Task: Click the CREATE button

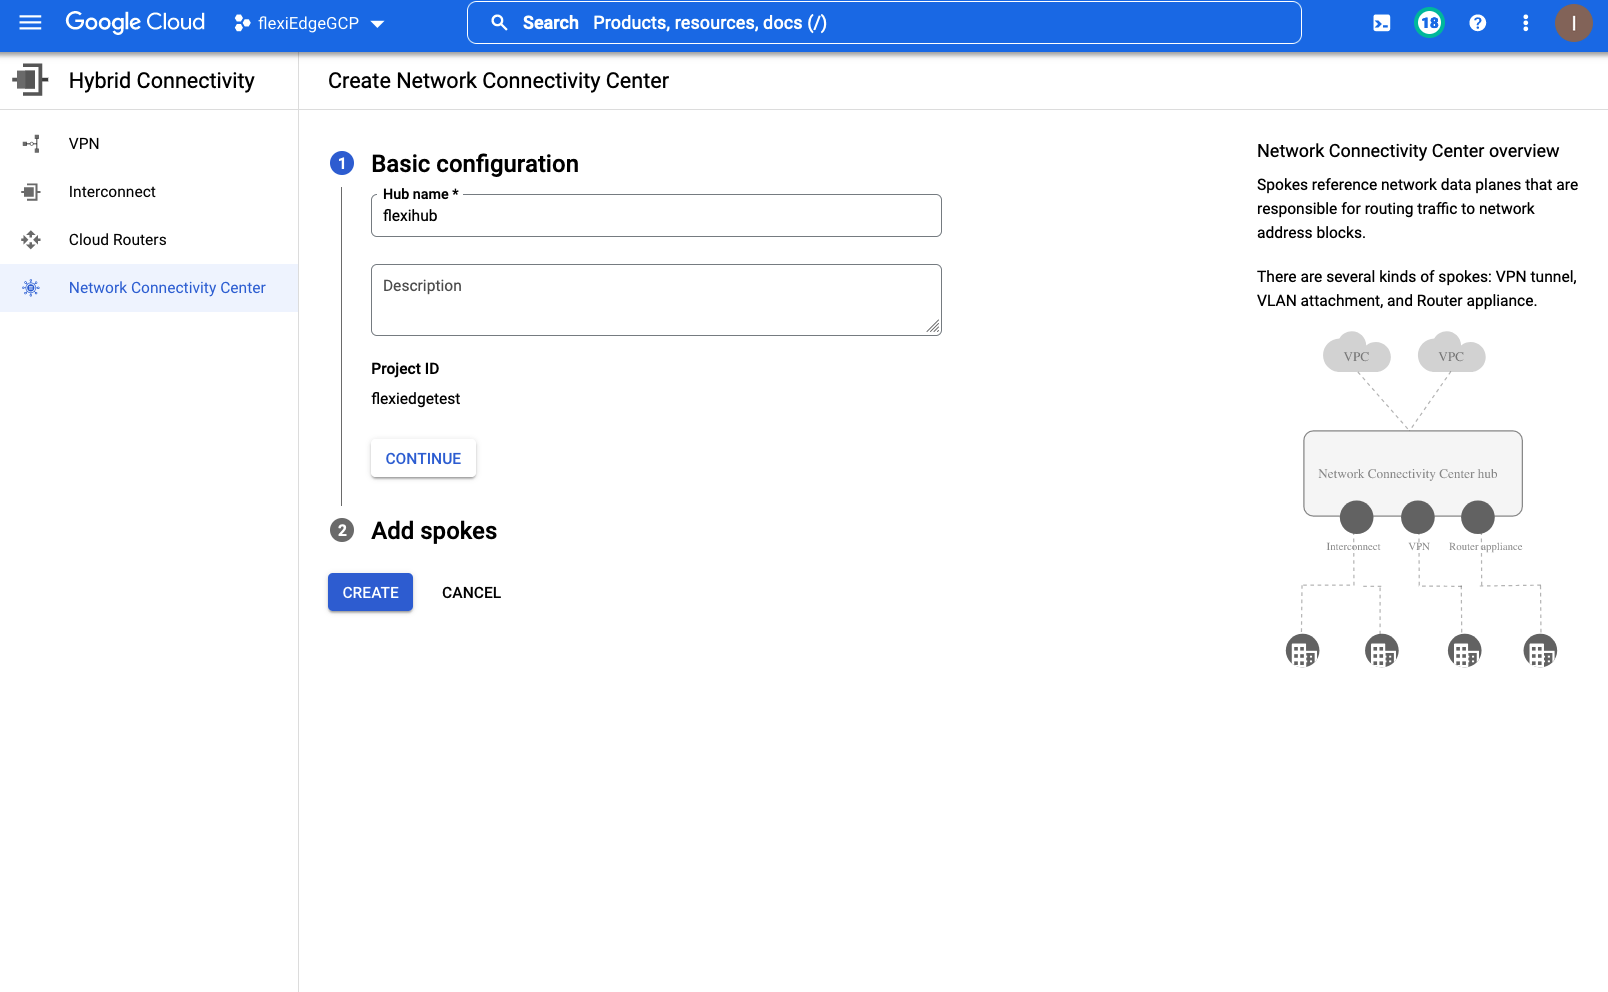Action: [370, 592]
